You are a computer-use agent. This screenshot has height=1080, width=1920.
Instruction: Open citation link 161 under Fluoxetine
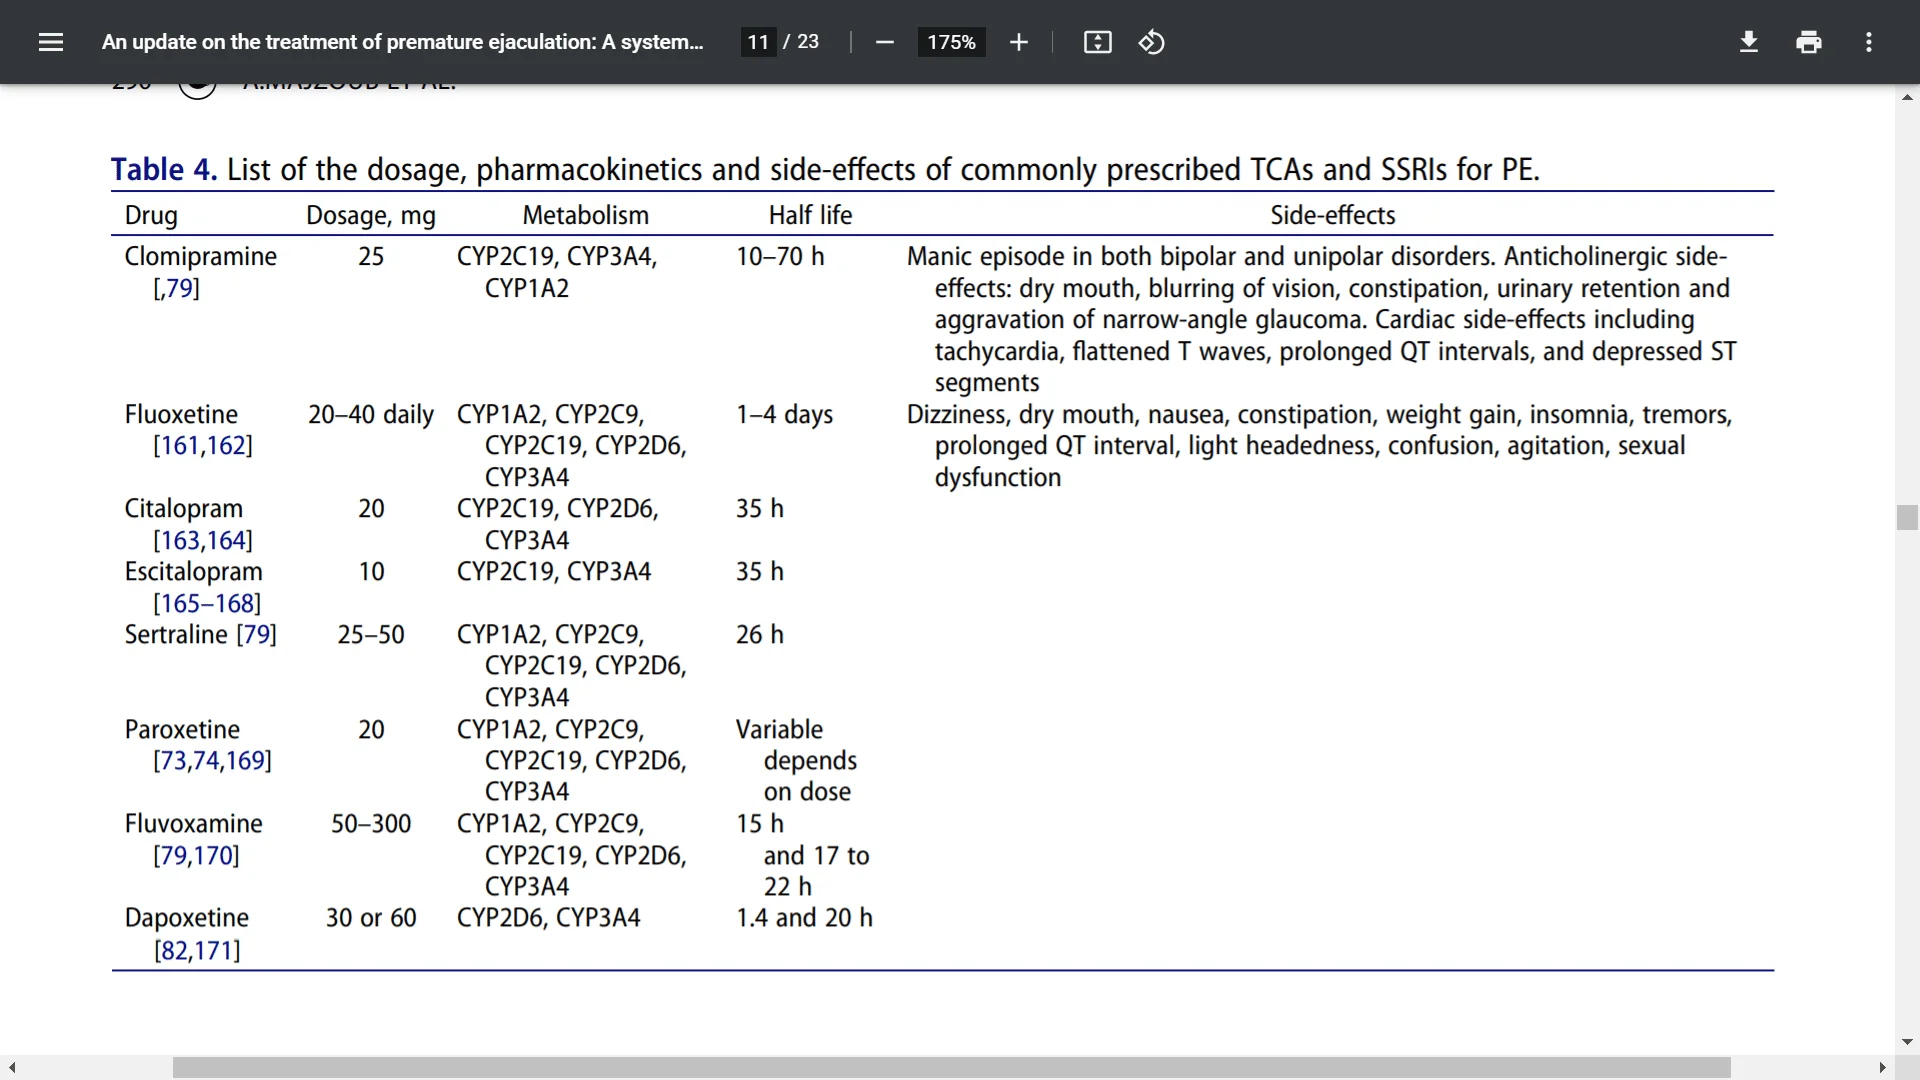(180, 446)
